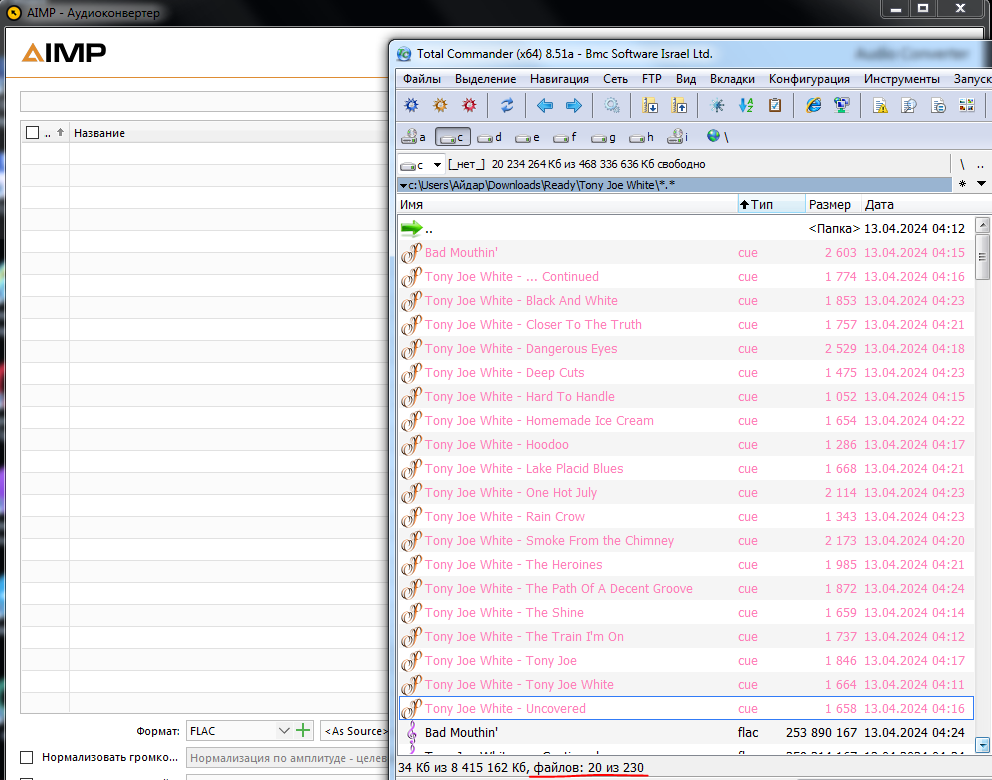Switch to drive e
Screen dimensions: 992x780
tap(528, 137)
